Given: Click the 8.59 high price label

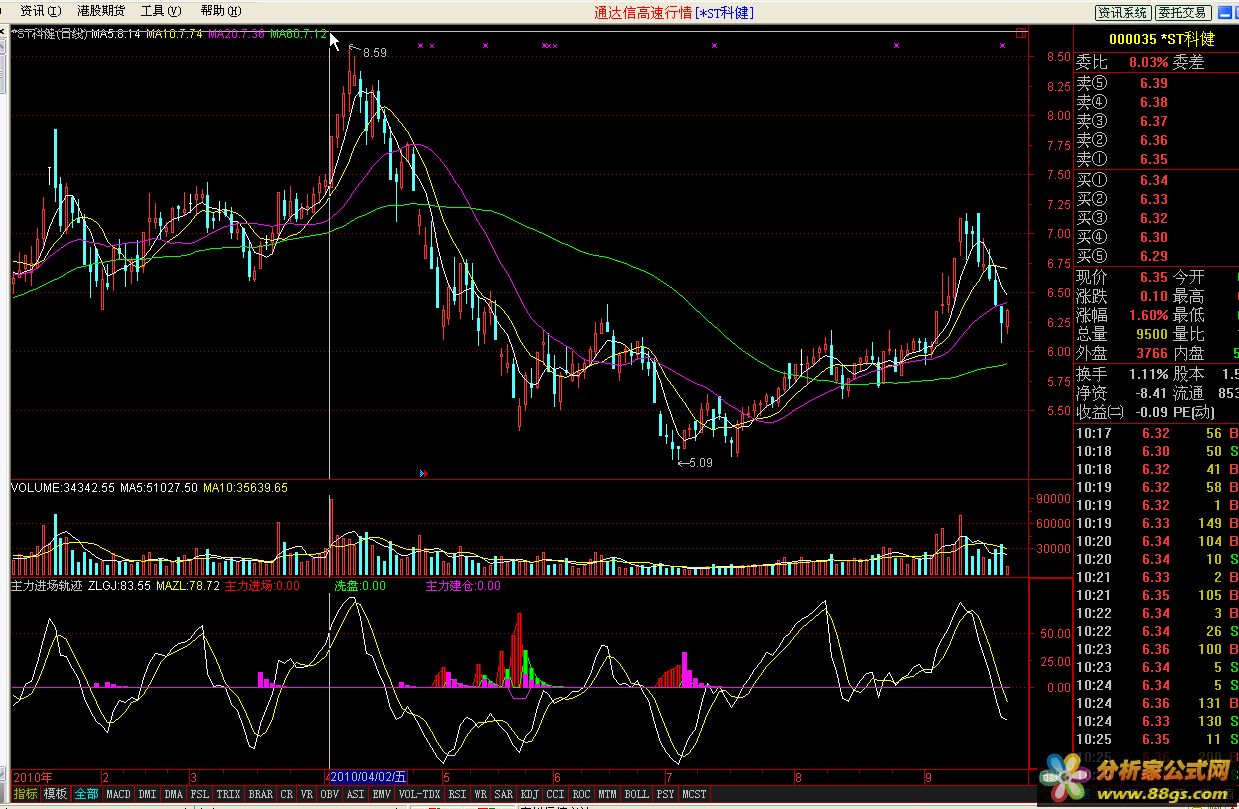Looking at the screenshot, I should pyautogui.click(x=374, y=52).
